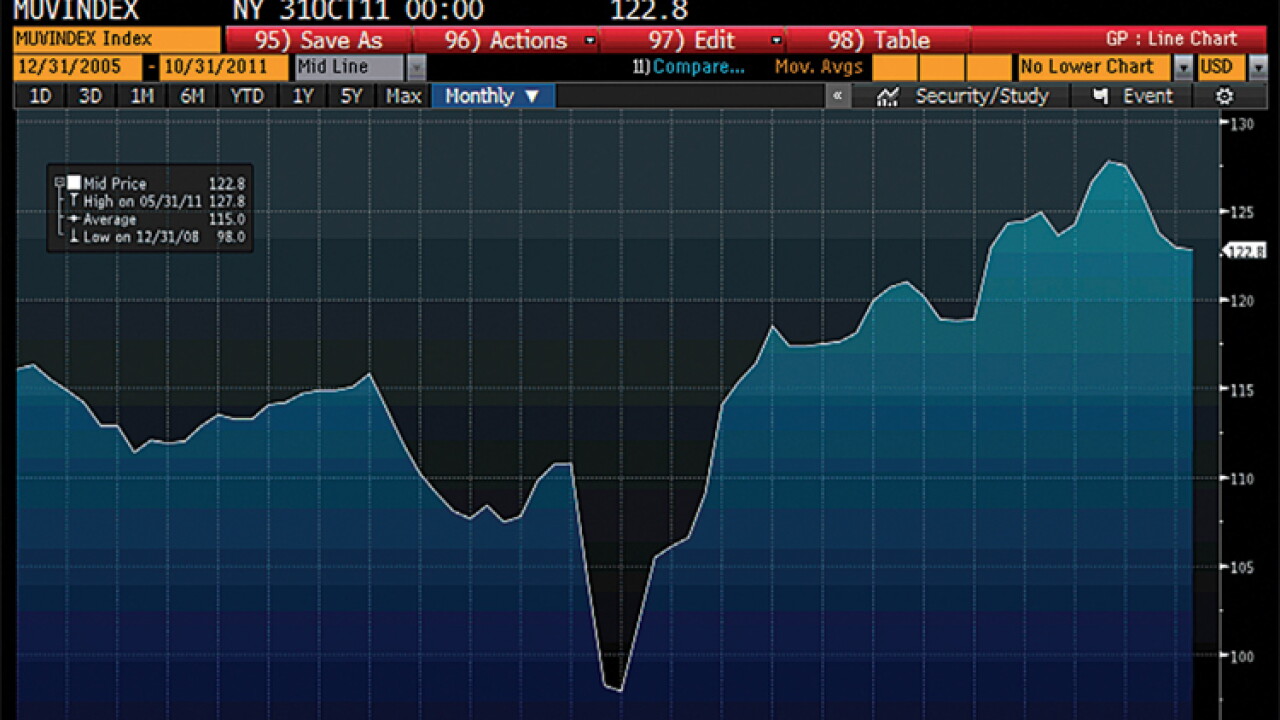
Task: Select the 6M time range
Action: [192, 96]
